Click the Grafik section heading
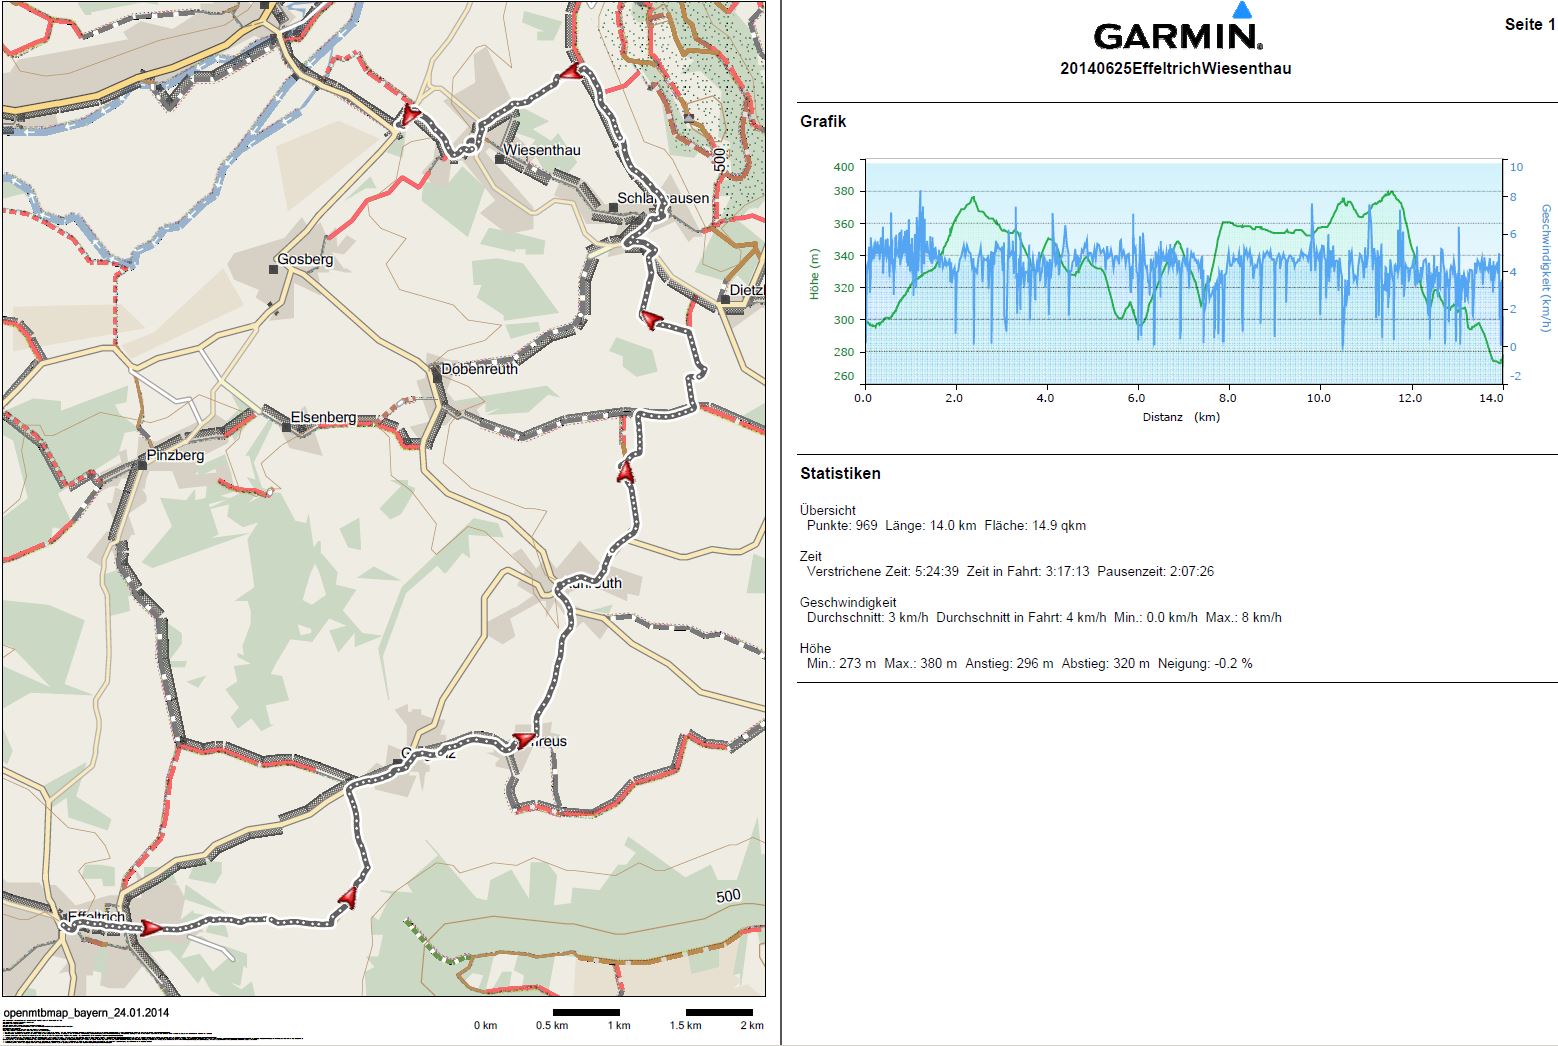 pyautogui.click(x=823, y=122)
